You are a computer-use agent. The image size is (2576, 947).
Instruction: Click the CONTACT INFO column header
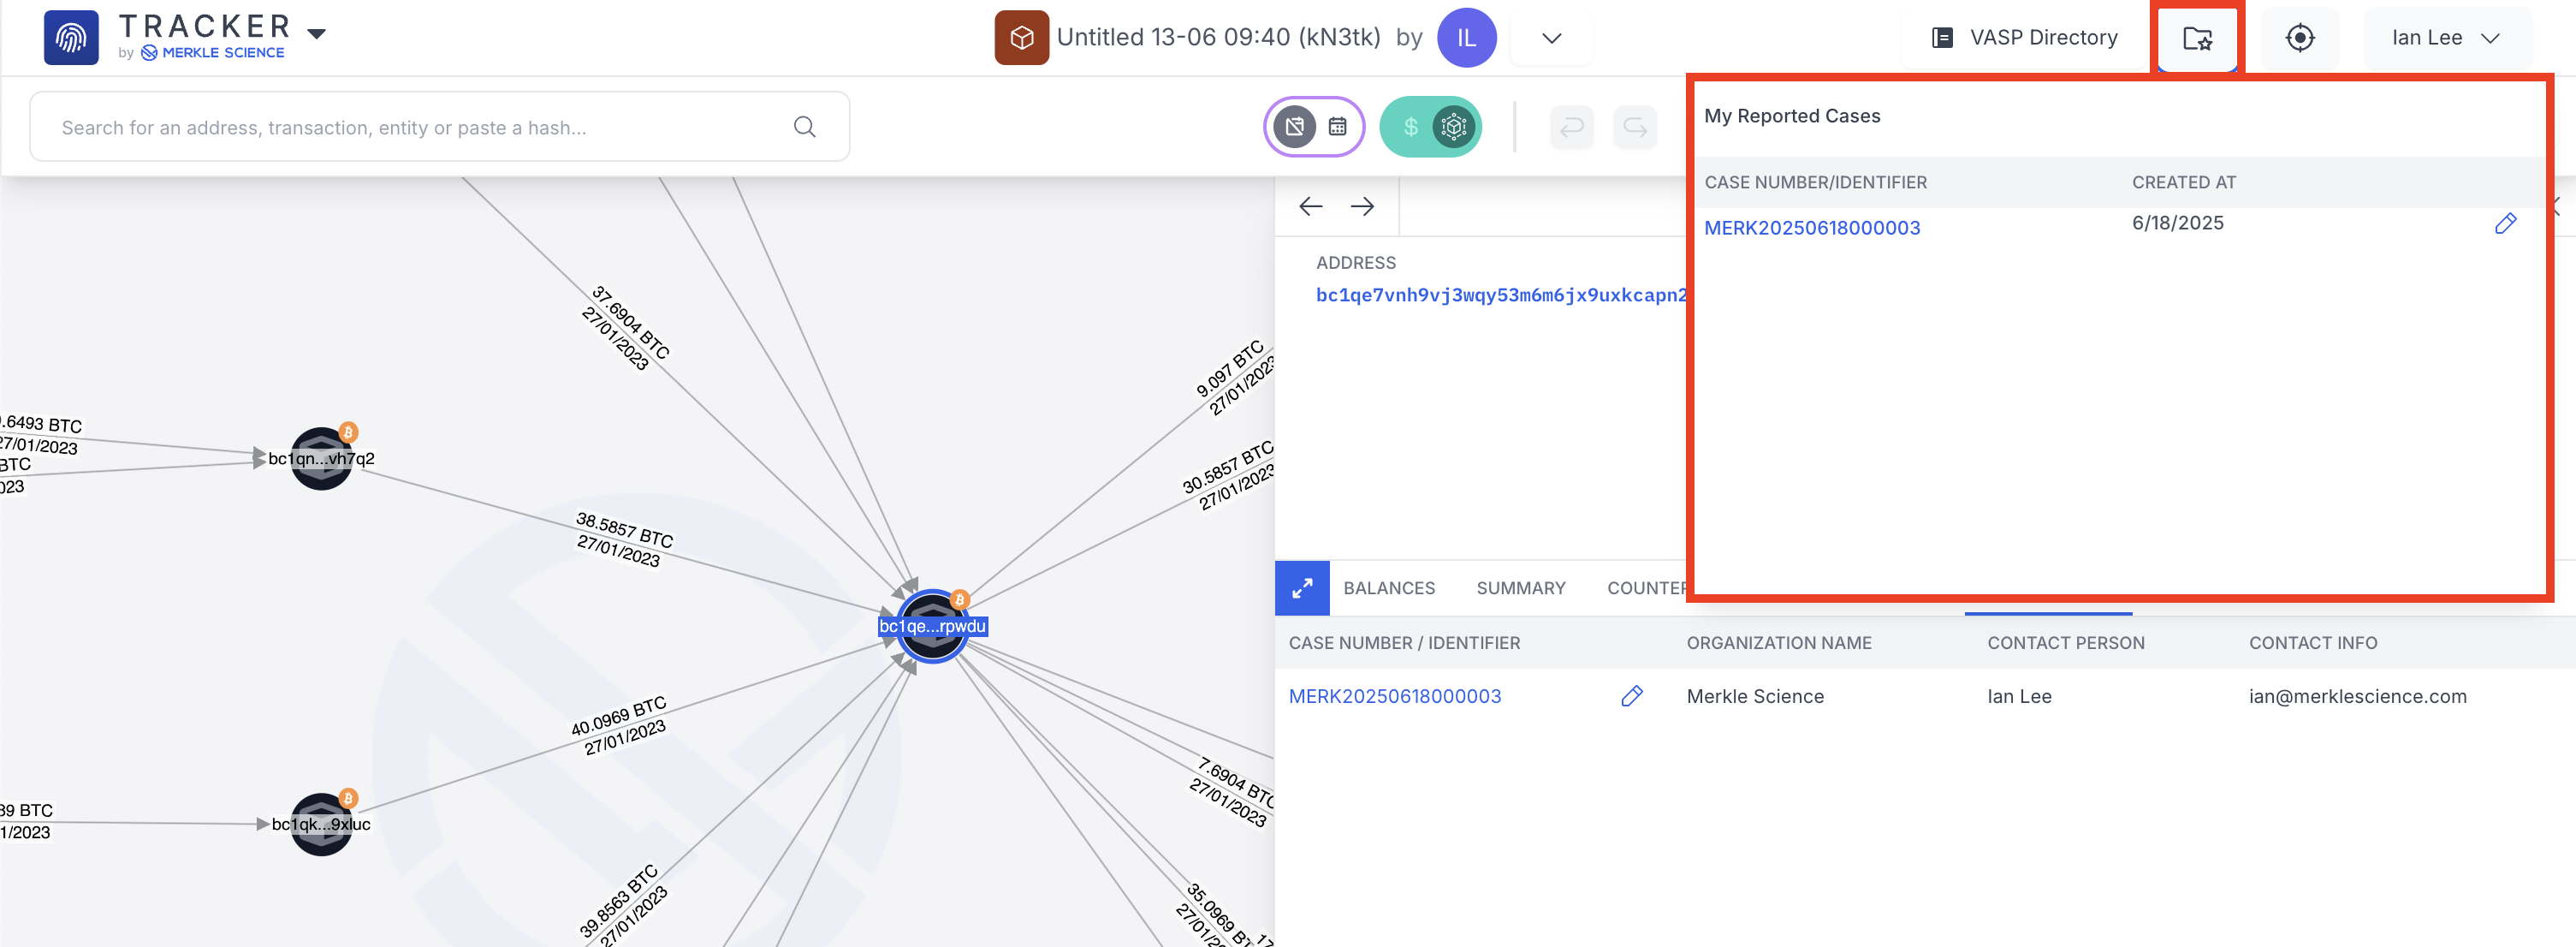point(2312,643)
